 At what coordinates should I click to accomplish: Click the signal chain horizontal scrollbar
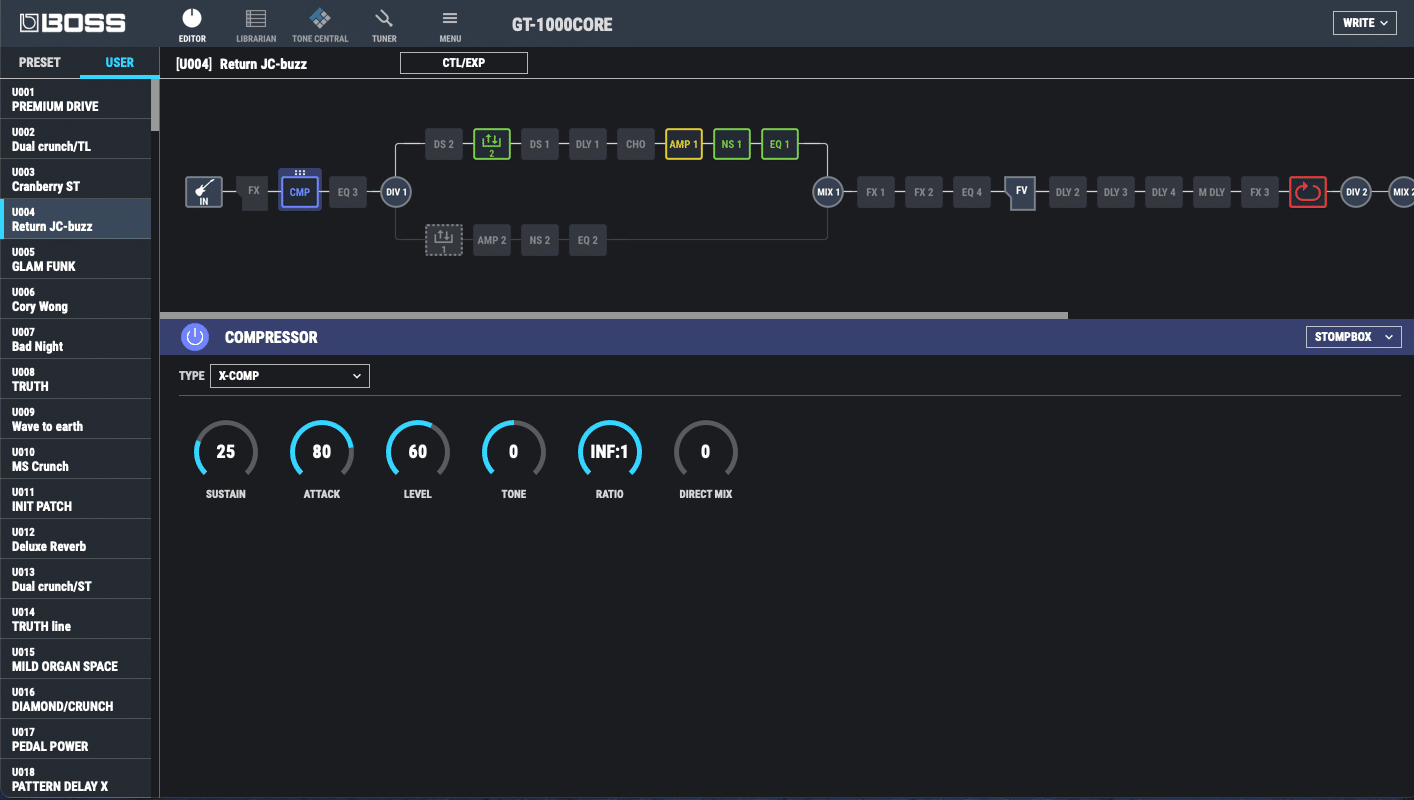click(x=614, y=315)
